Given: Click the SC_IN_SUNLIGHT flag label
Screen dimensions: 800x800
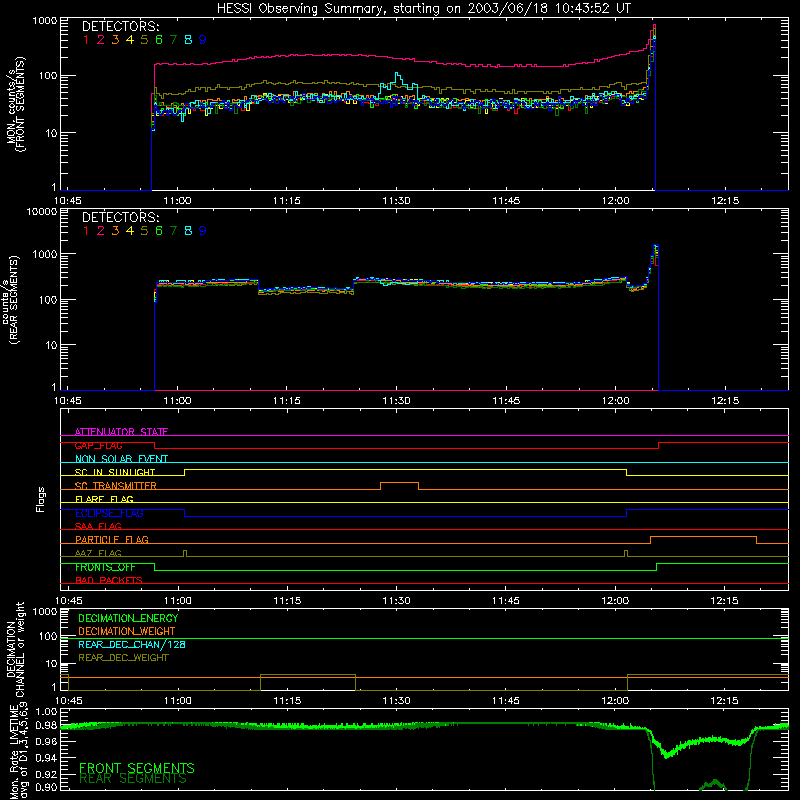Looking at the screenshot, I should [x=115, y=472].
